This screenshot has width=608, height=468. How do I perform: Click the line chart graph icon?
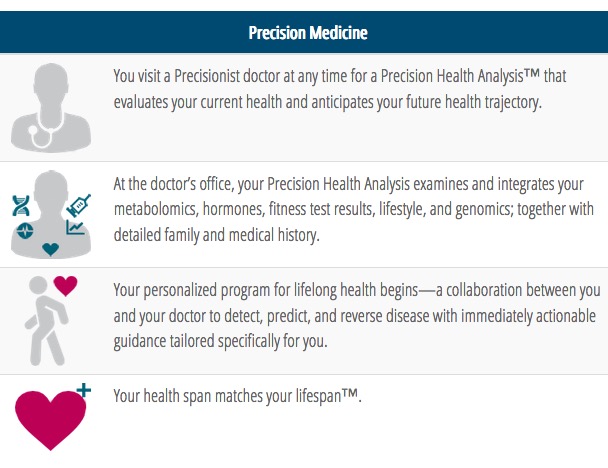tap(75, 227)
